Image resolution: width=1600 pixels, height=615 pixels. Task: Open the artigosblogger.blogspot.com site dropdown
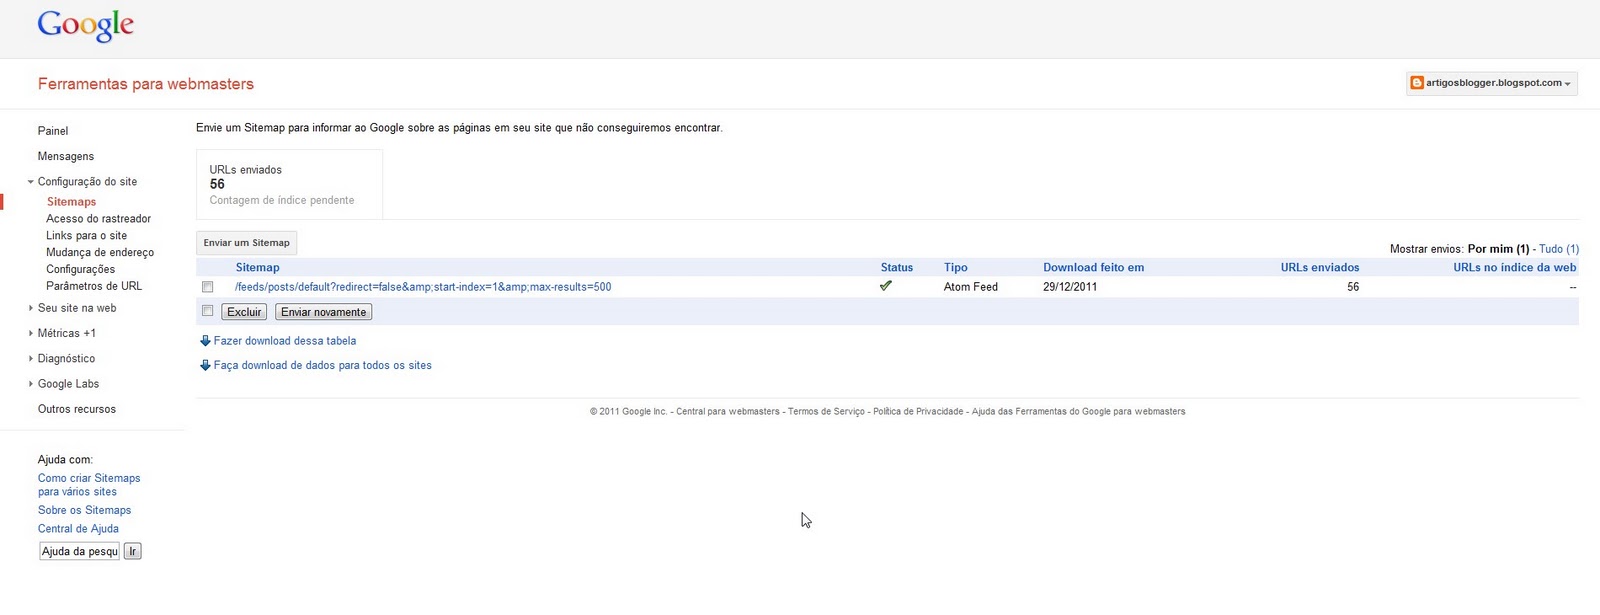1491,83
